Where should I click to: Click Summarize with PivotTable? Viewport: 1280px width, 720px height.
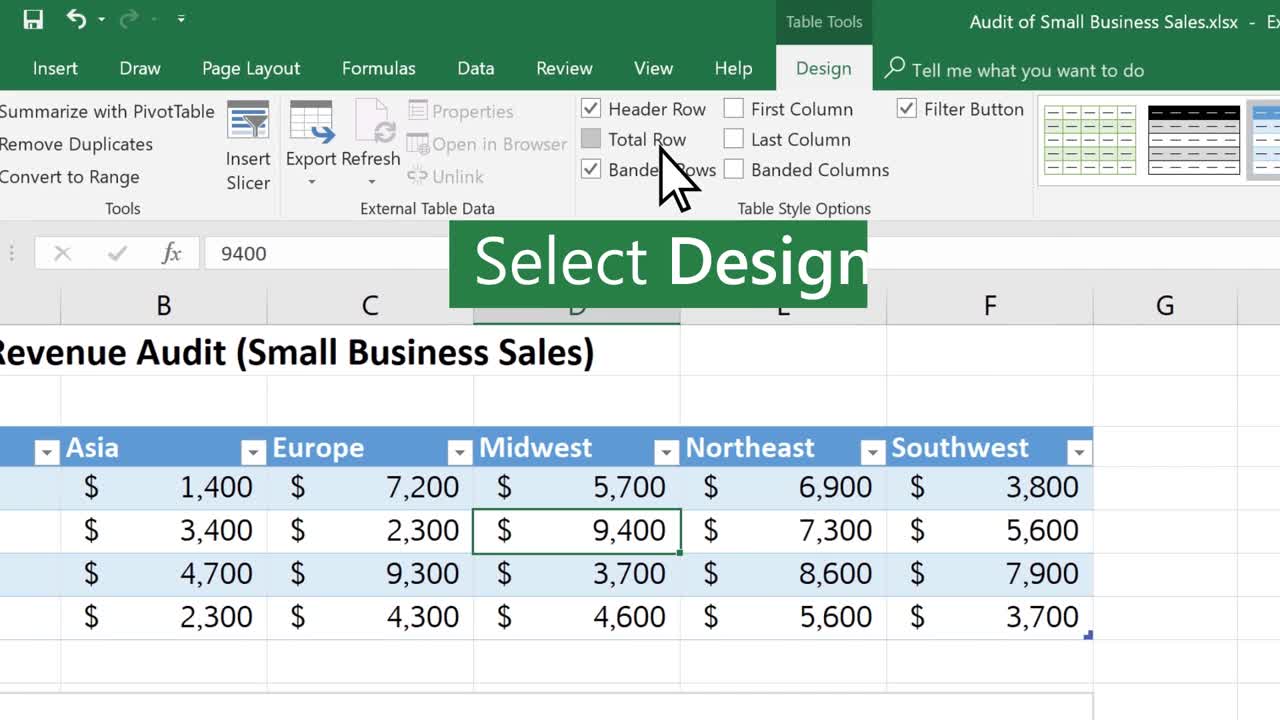click(107, 111)
